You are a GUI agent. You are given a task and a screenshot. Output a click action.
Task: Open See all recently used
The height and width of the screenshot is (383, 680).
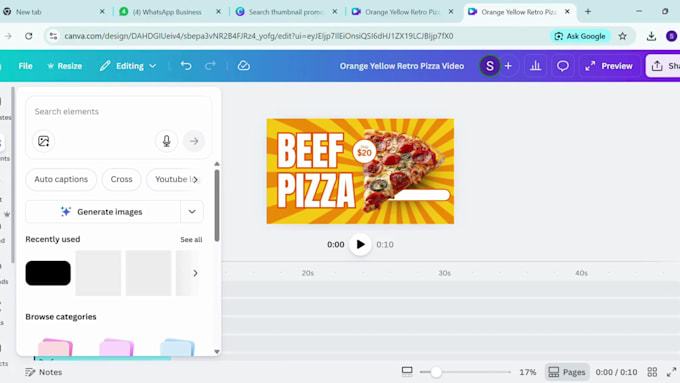(x=191, y=239)
